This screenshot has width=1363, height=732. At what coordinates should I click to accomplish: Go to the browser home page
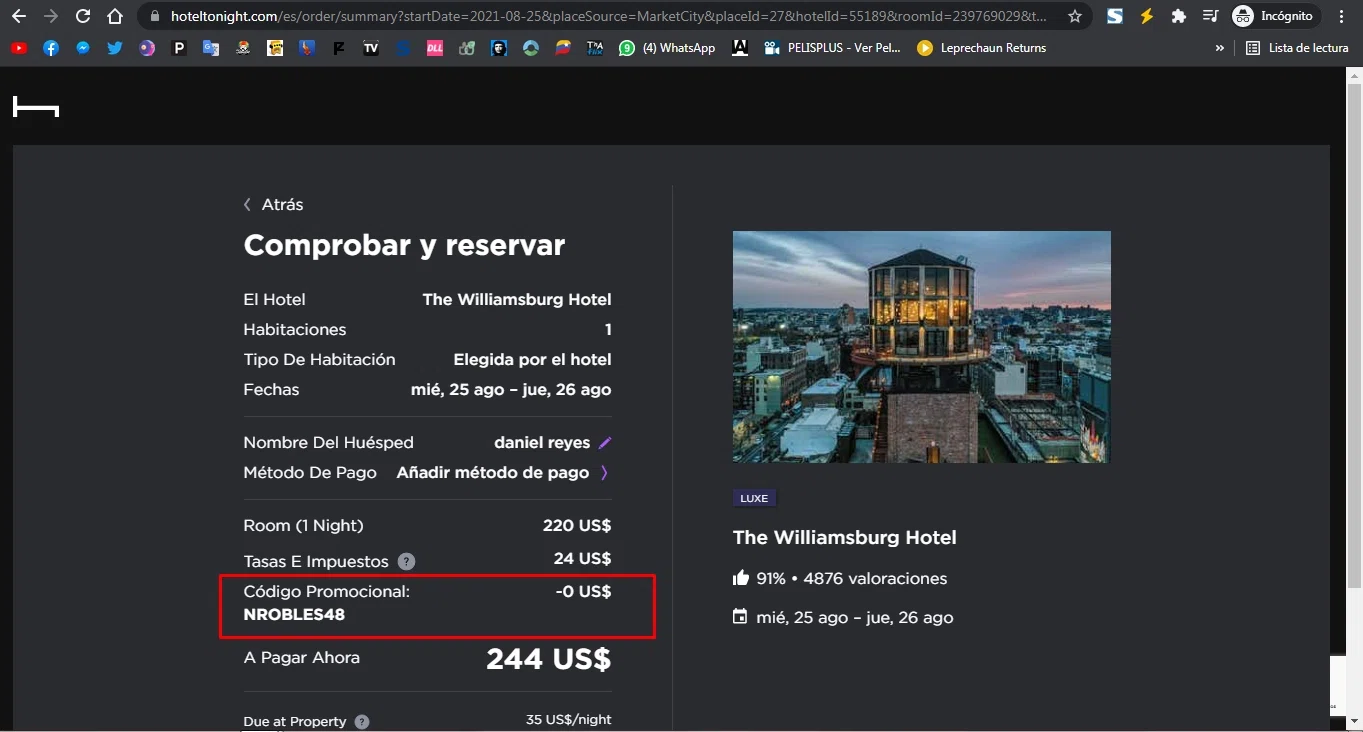[115, 16]
